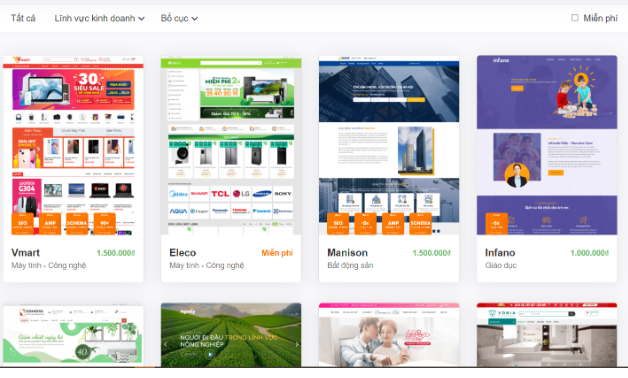The width and height of the screenshot is (628, 378).
Task: Open the Infano template thumbnail
Action: pos(547,145)
